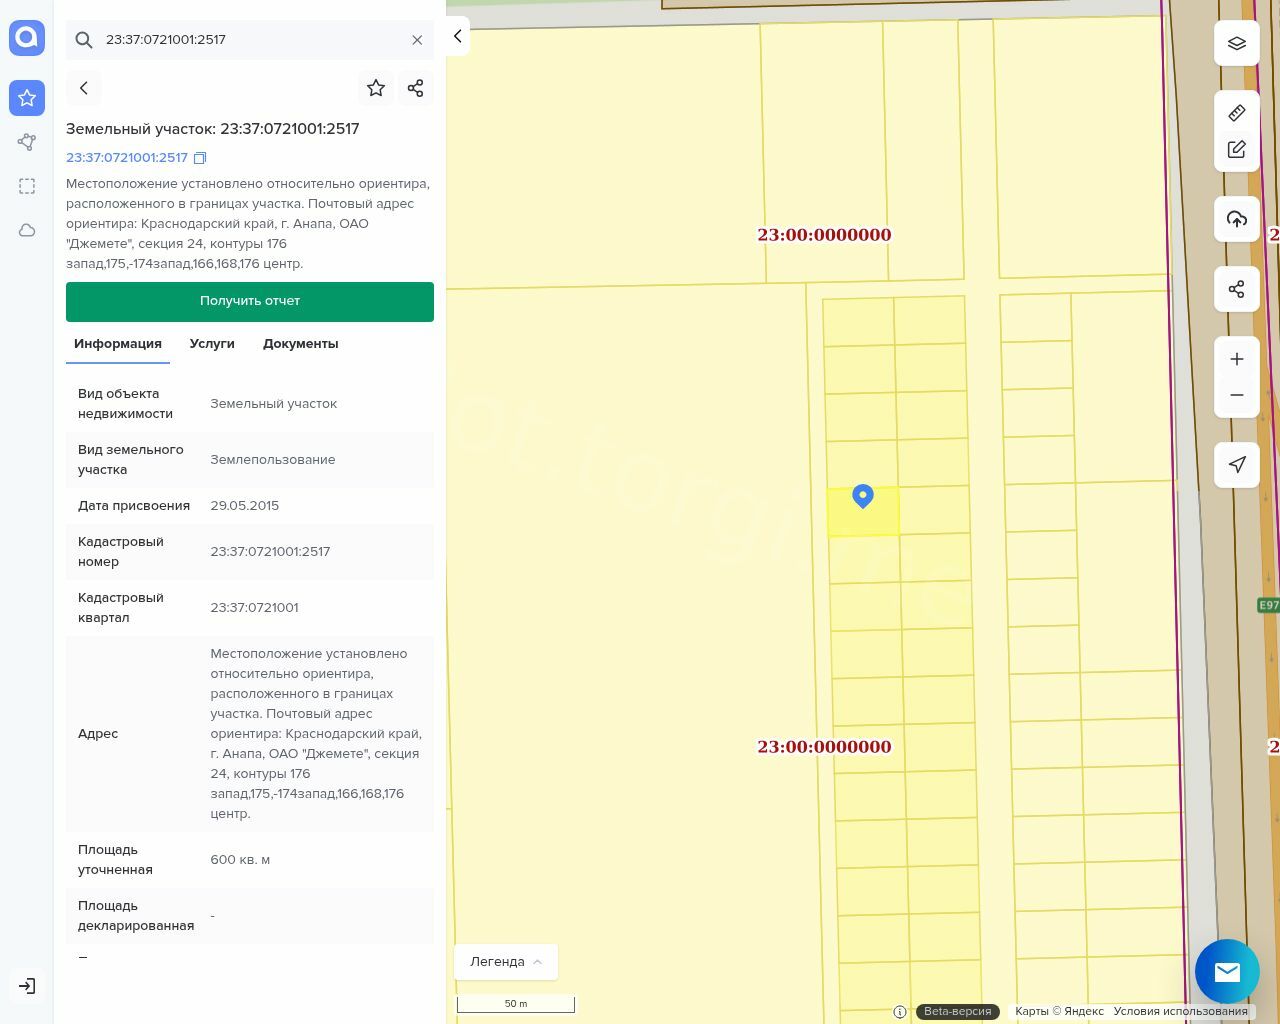Clear the search field text
The image size is (1280, 1024).
coord(417,40)
